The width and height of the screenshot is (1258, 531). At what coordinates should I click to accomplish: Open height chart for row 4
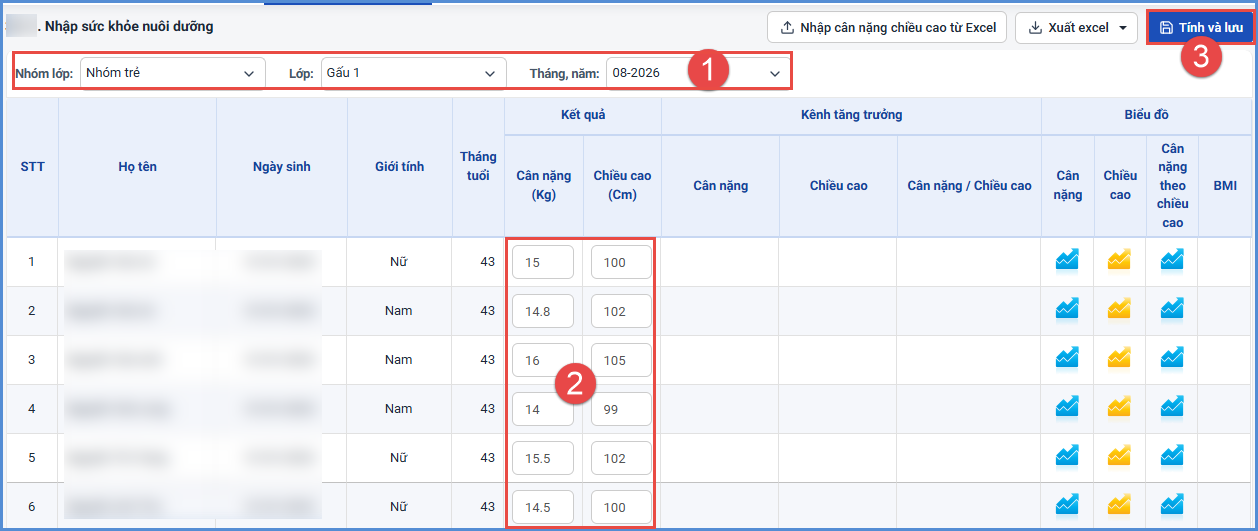[x=1119, y=407]
